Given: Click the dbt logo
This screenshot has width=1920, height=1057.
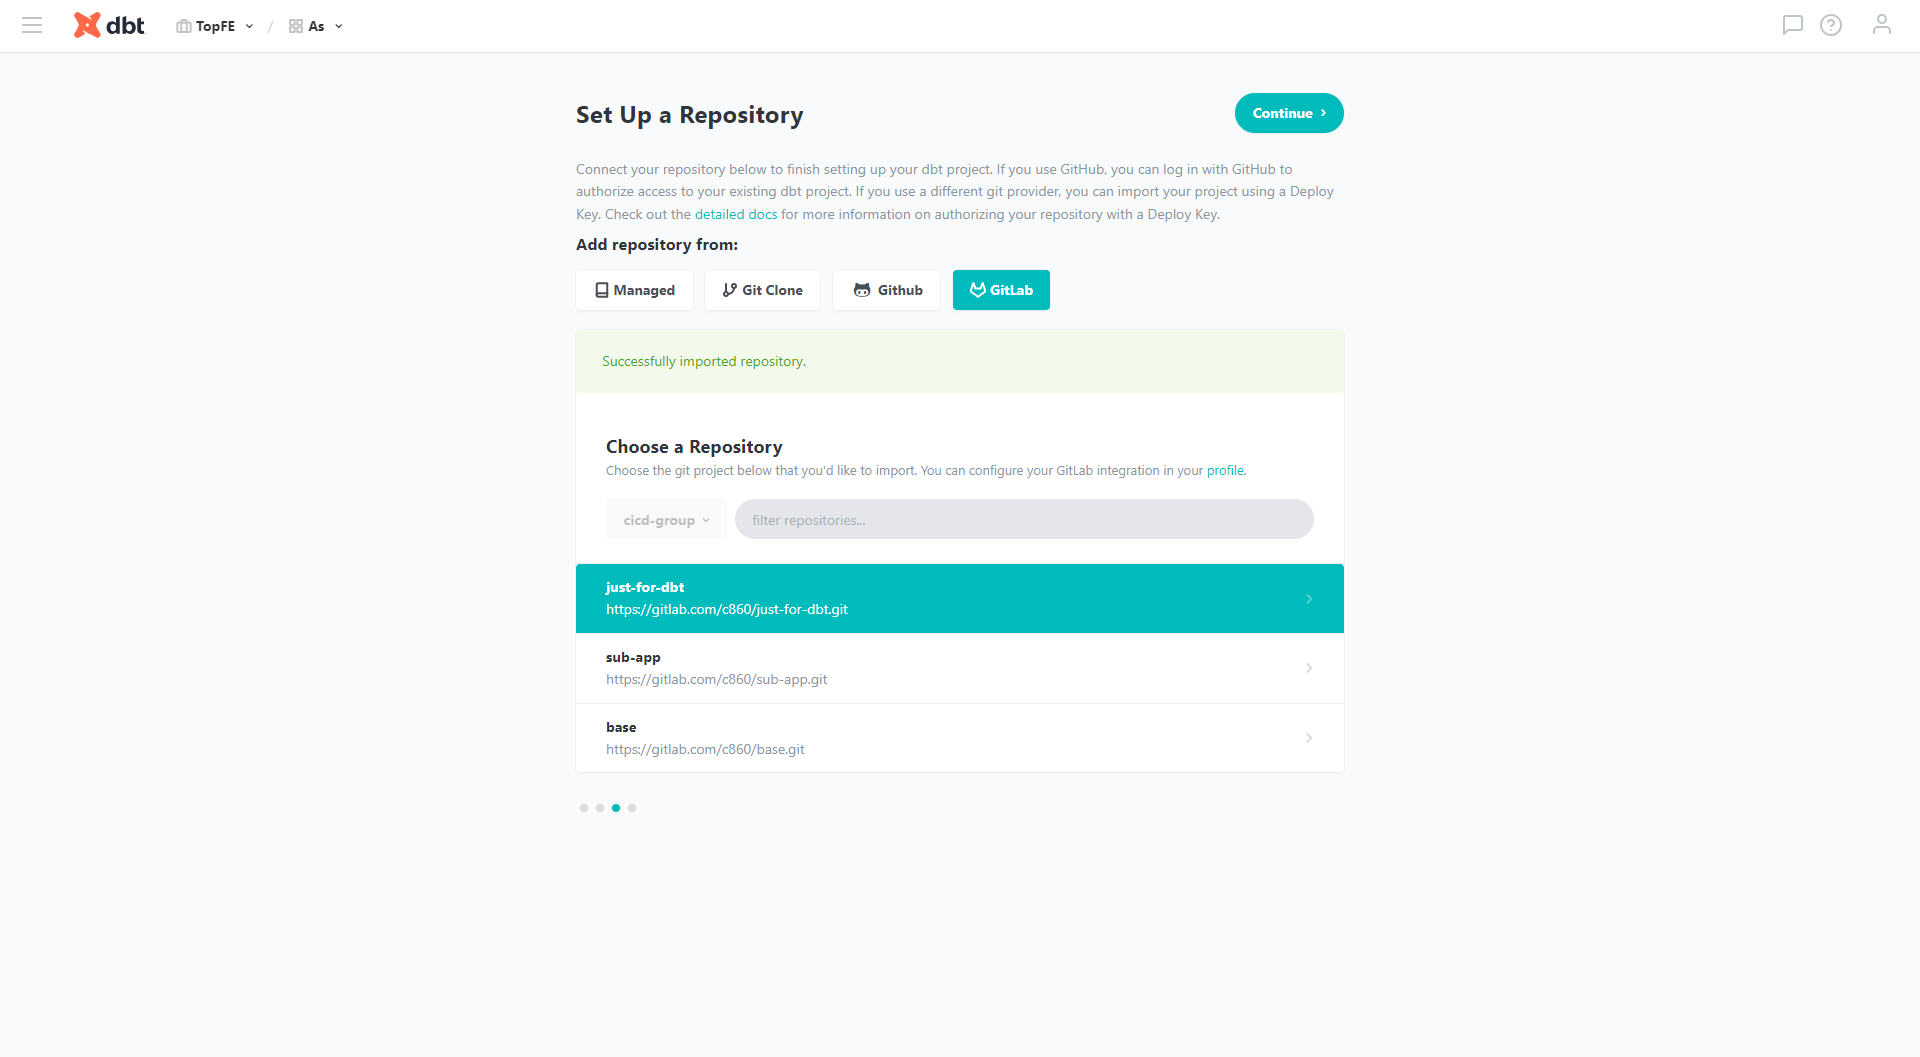Looking at the screenshot, I should point(109,26).
